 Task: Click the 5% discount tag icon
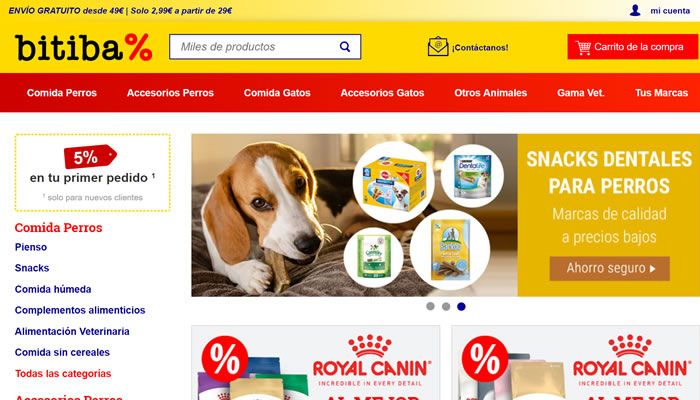click(x=90, y=157)
